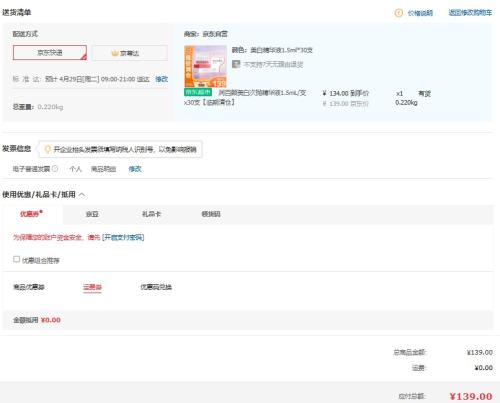Click the price explanation info icon
Viewport: 500px width, 403px height.
tap(398, 13)
